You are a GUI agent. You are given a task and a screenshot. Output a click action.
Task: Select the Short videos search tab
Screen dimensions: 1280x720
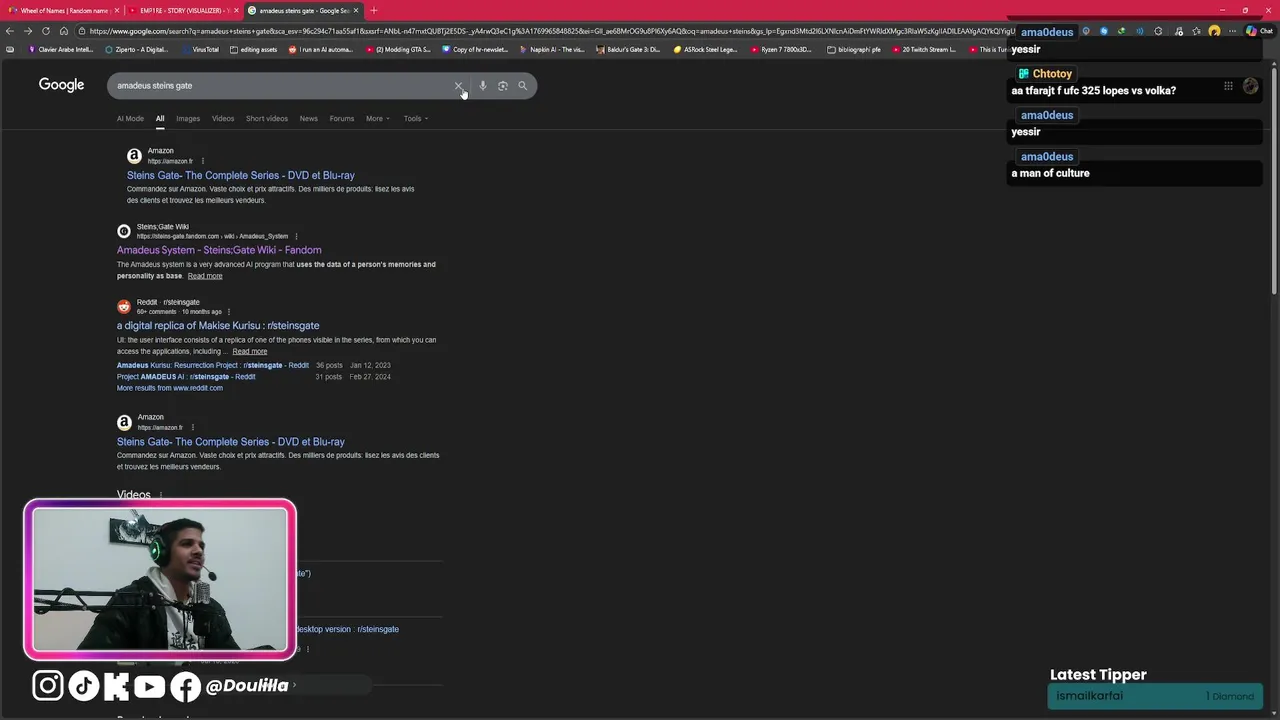267,119
